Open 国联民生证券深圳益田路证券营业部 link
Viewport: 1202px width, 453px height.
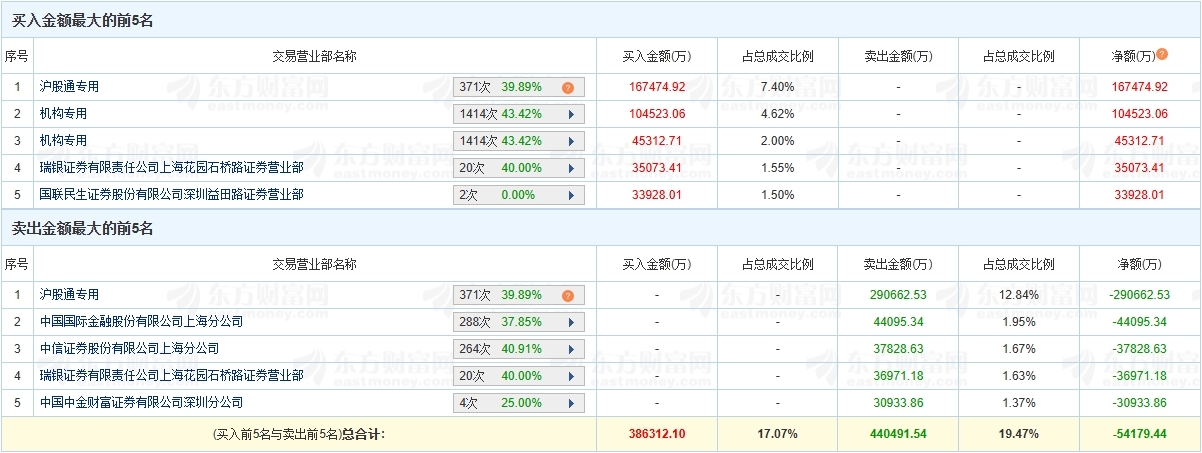tap(171, 195)
